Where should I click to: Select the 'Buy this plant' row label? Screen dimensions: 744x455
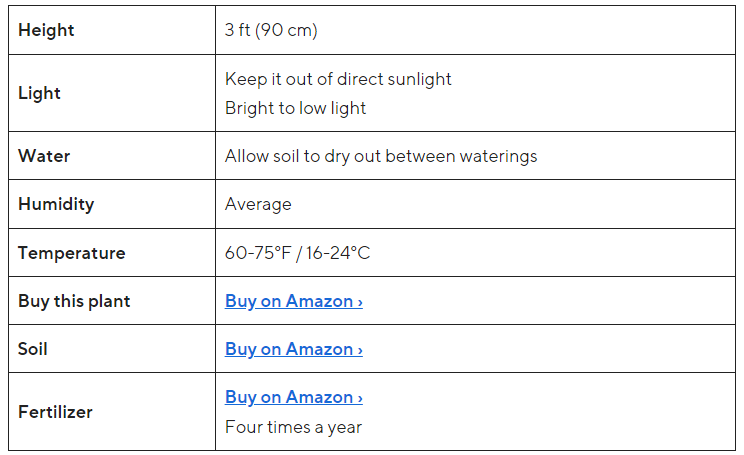tap(74, 301)
